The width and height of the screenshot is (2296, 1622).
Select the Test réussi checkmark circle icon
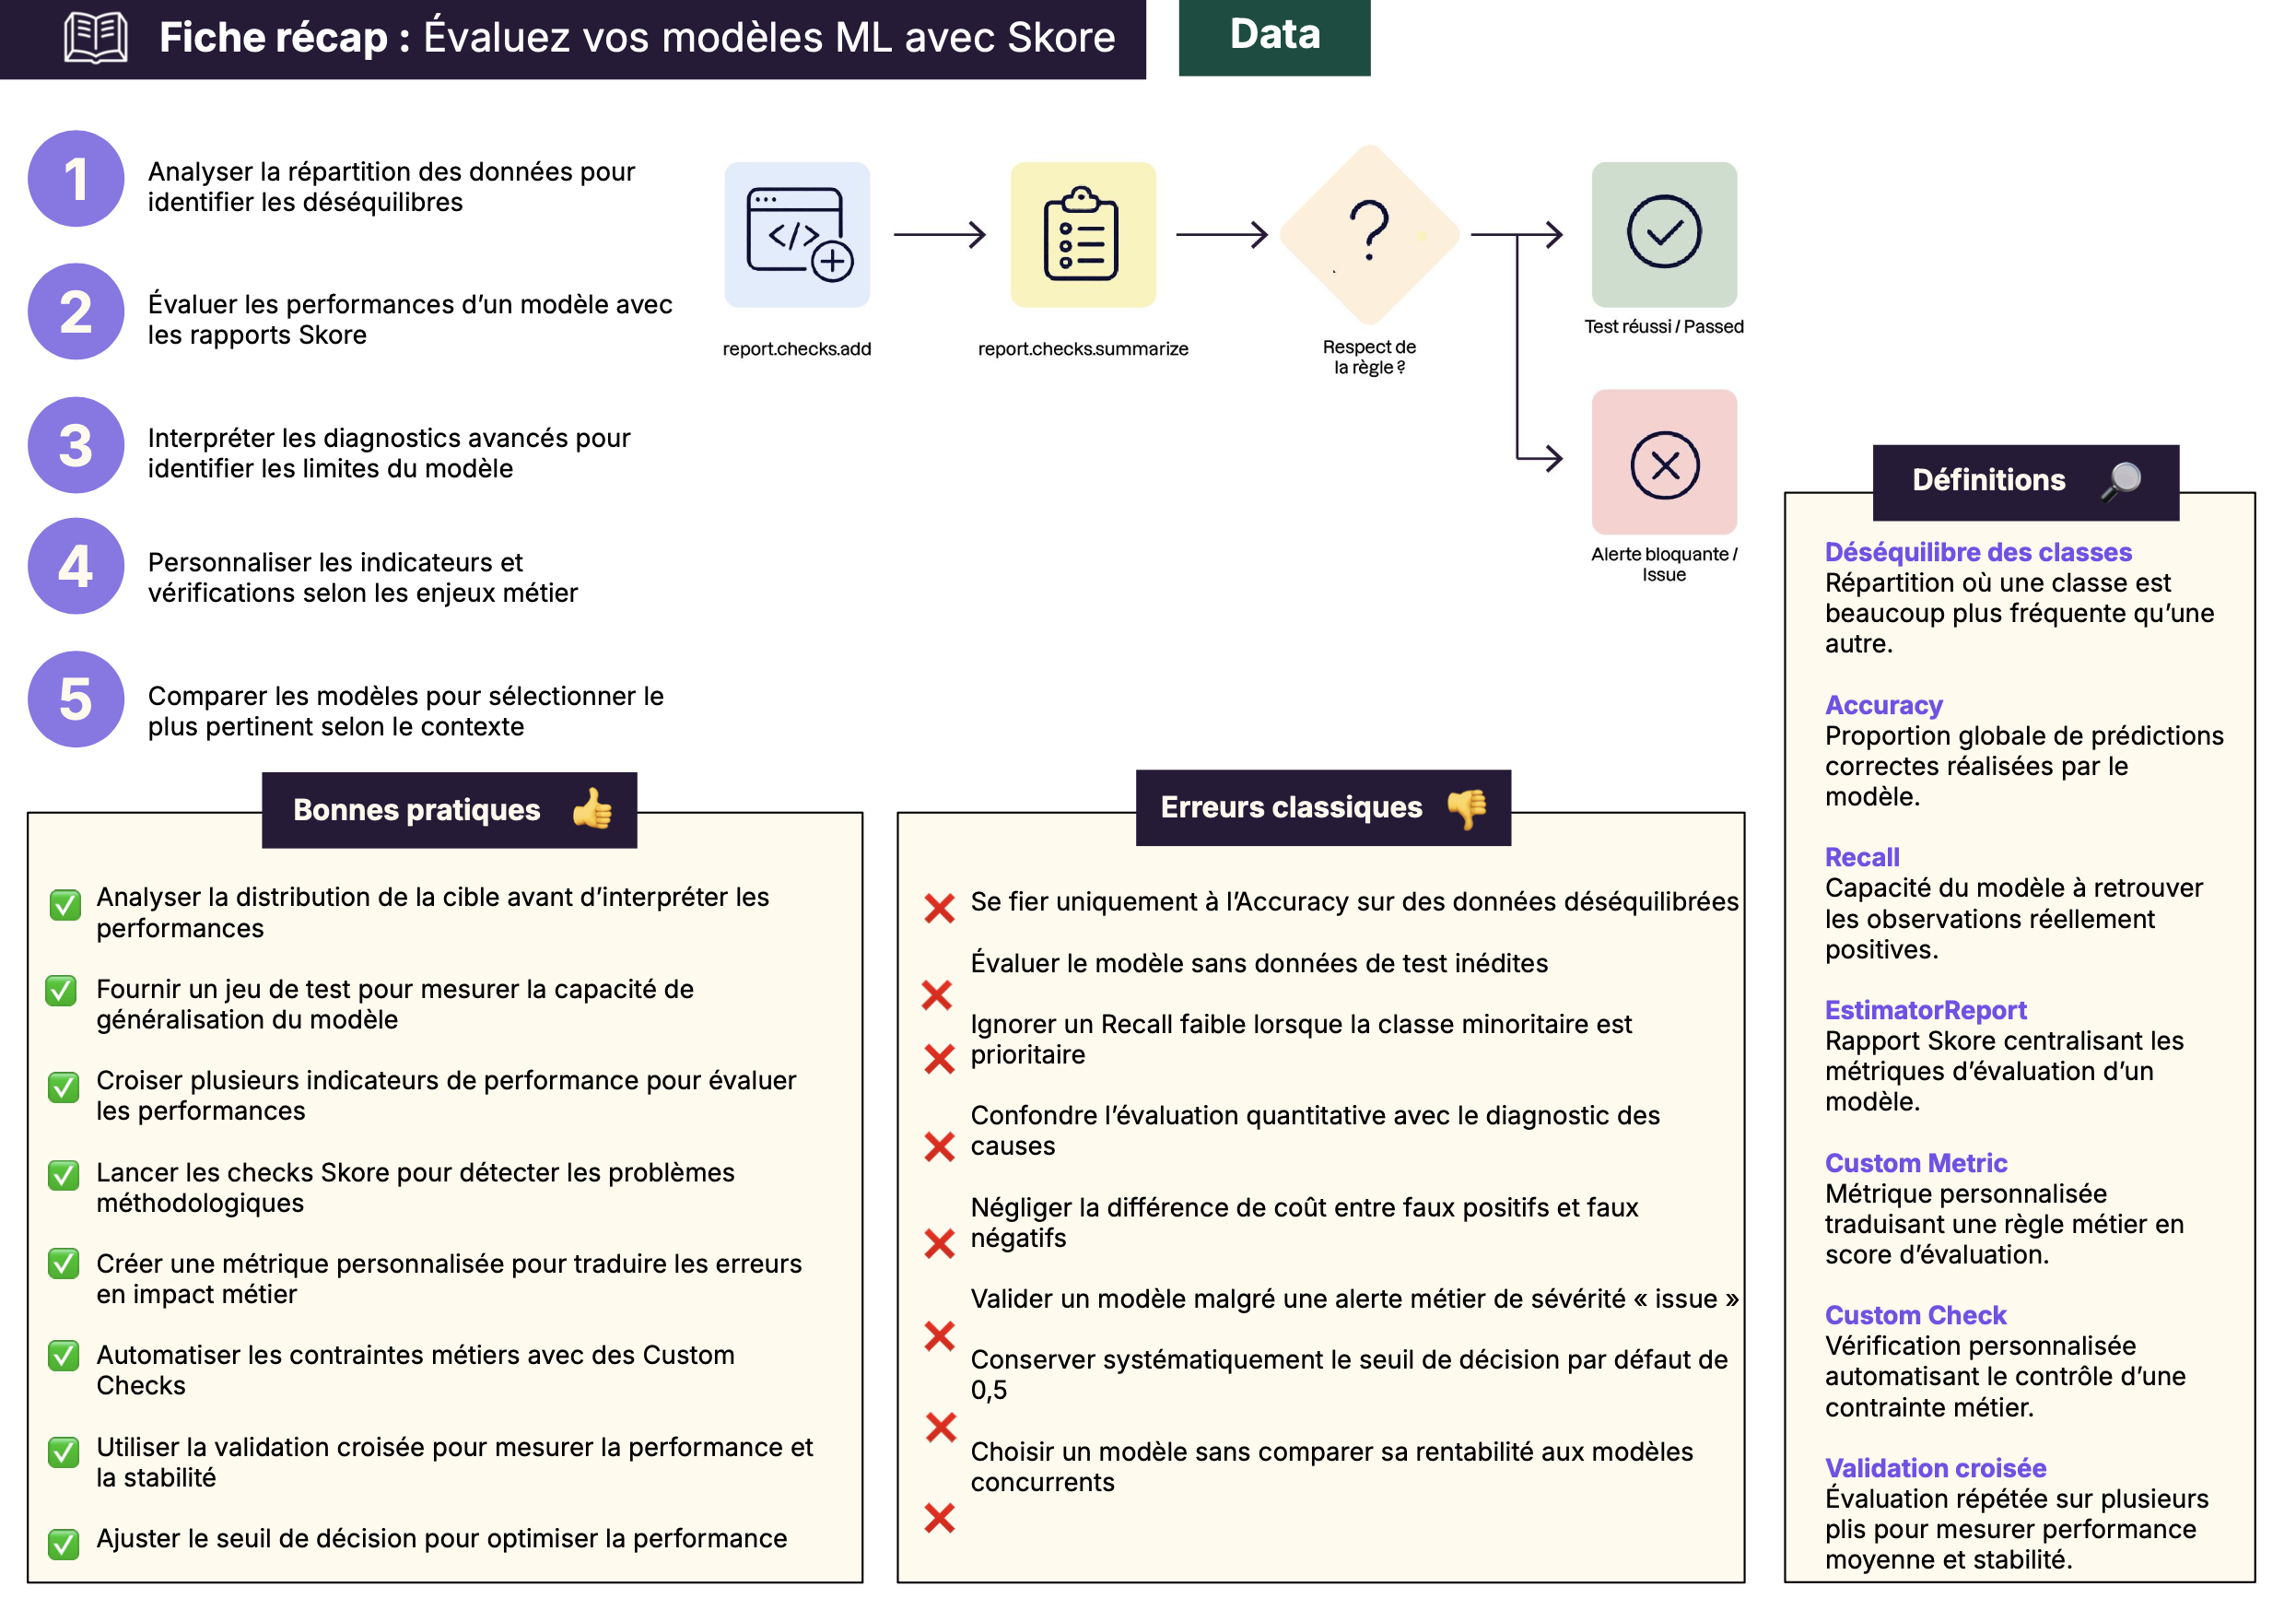point(1664,234)
